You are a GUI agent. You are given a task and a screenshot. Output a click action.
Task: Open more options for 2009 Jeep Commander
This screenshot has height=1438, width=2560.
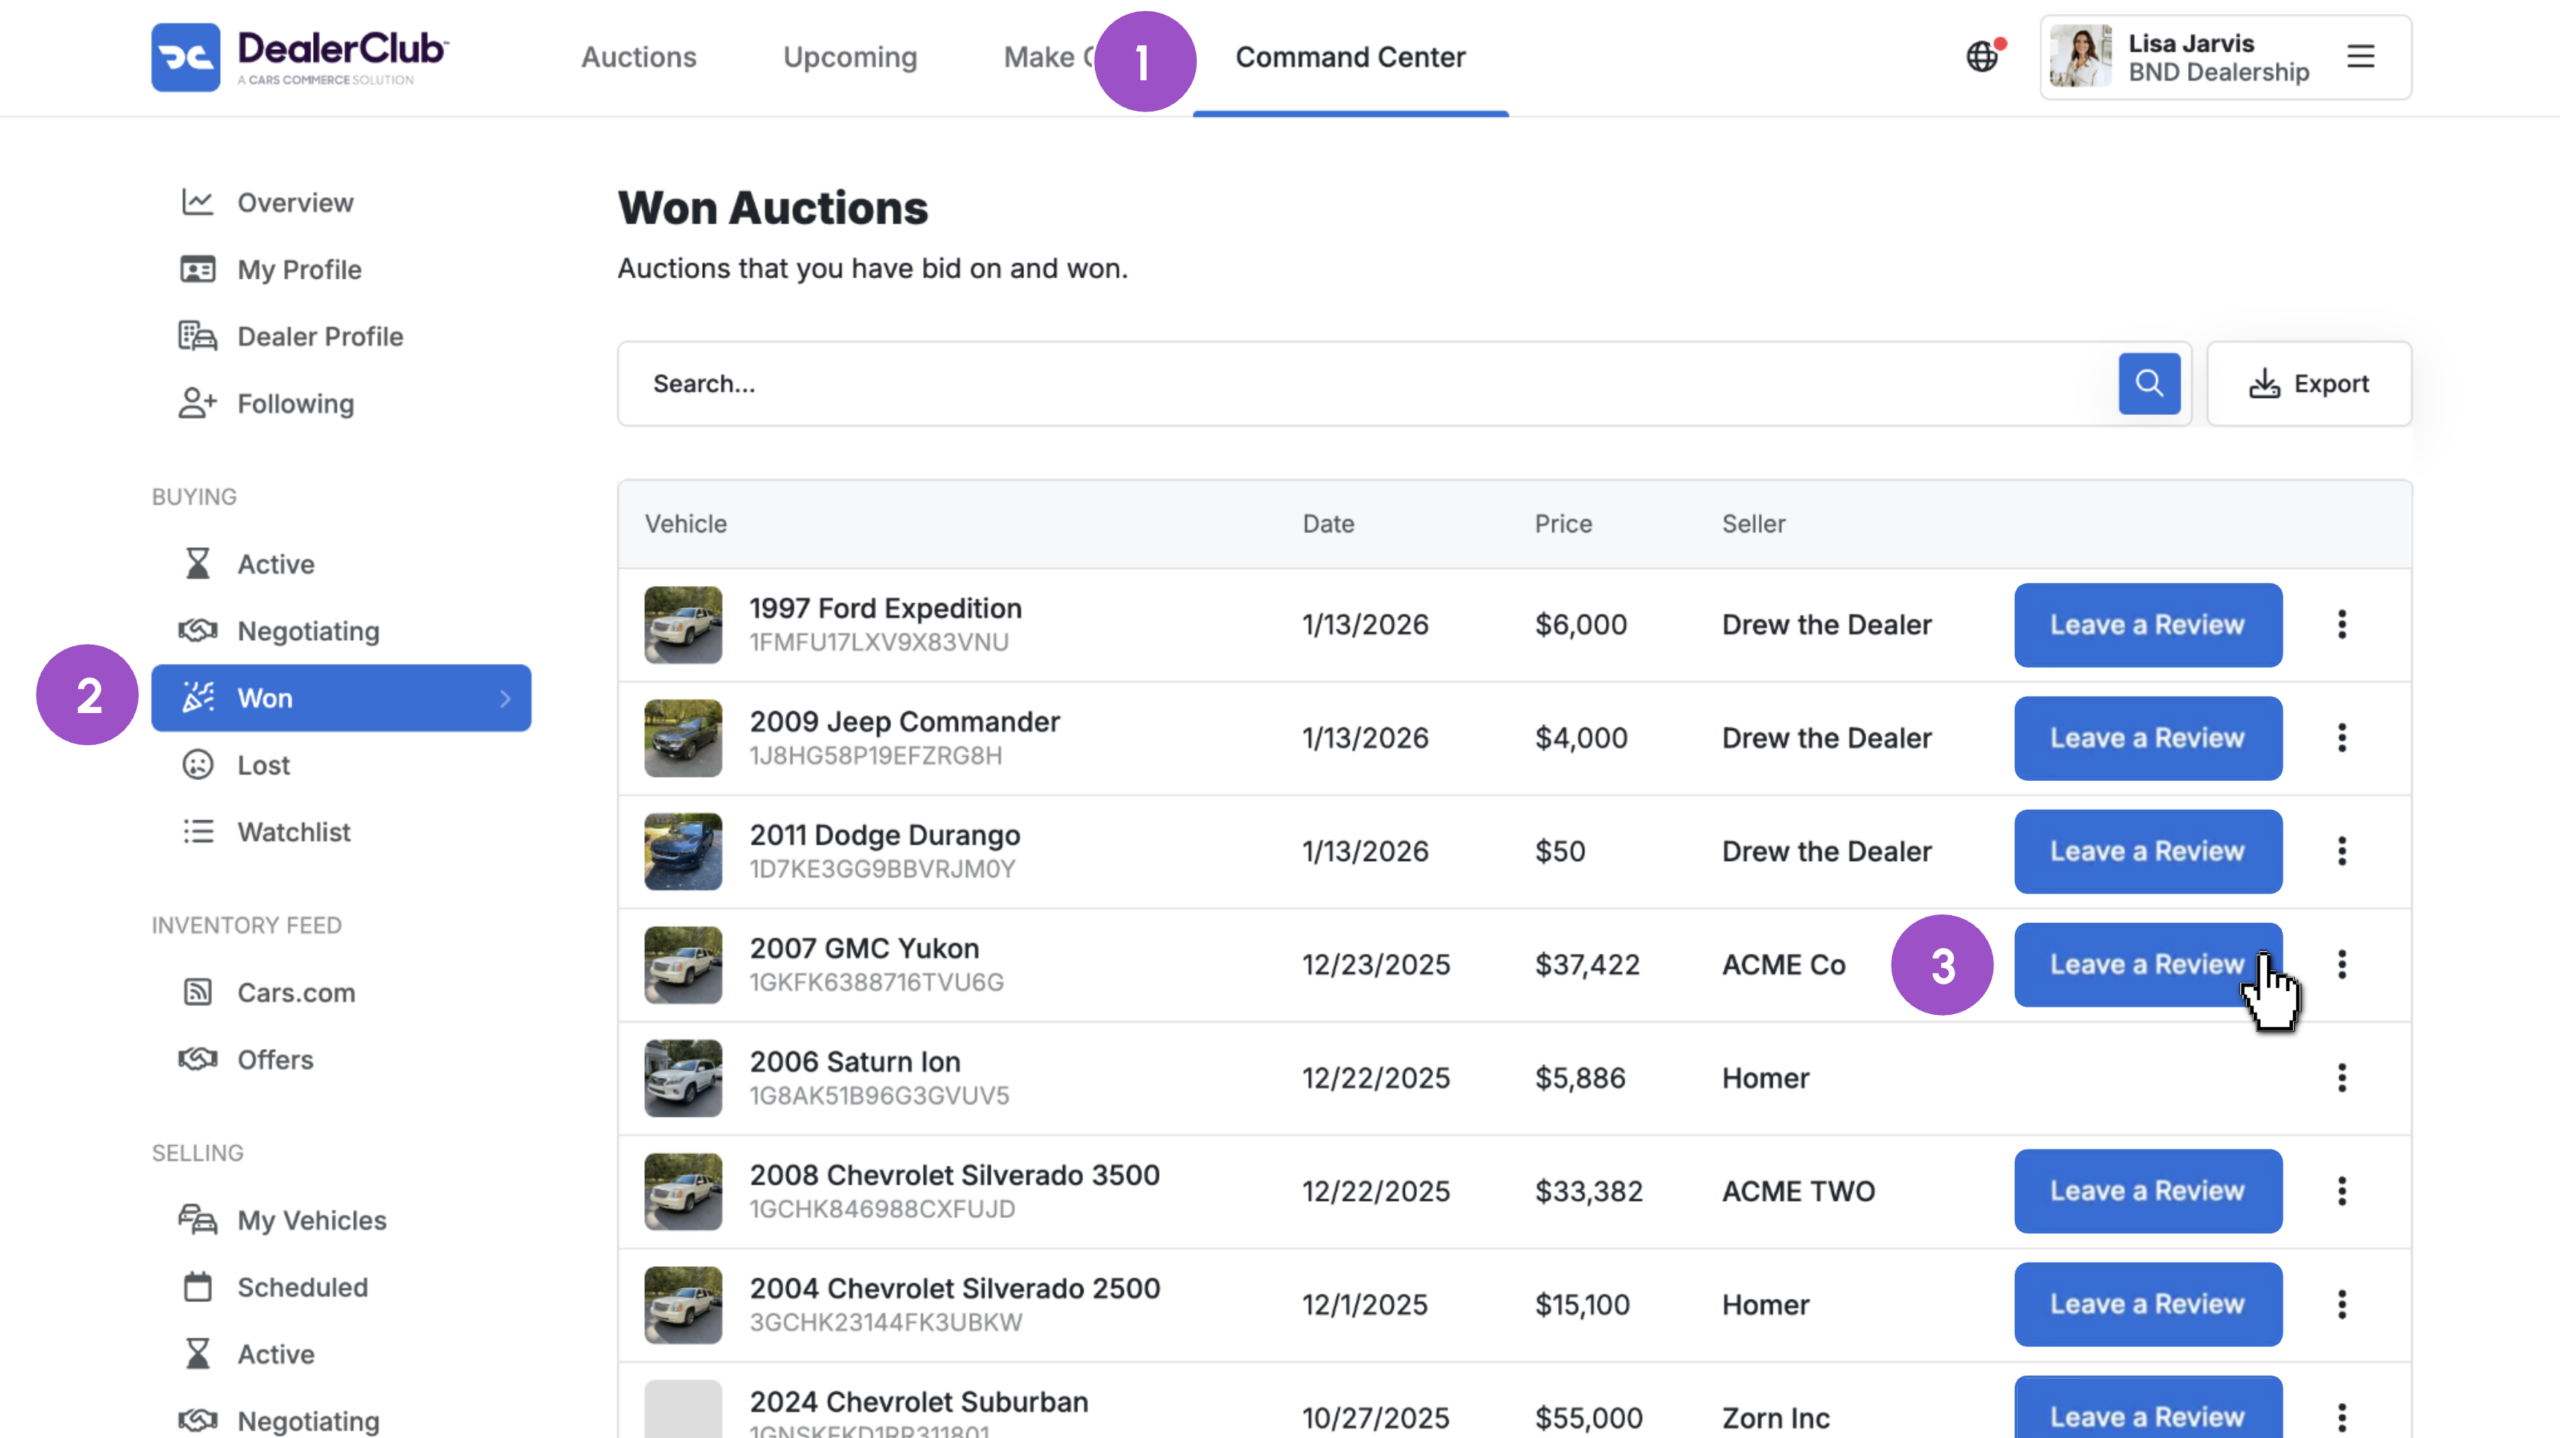pyautogui.click(x=2342, y=738)
